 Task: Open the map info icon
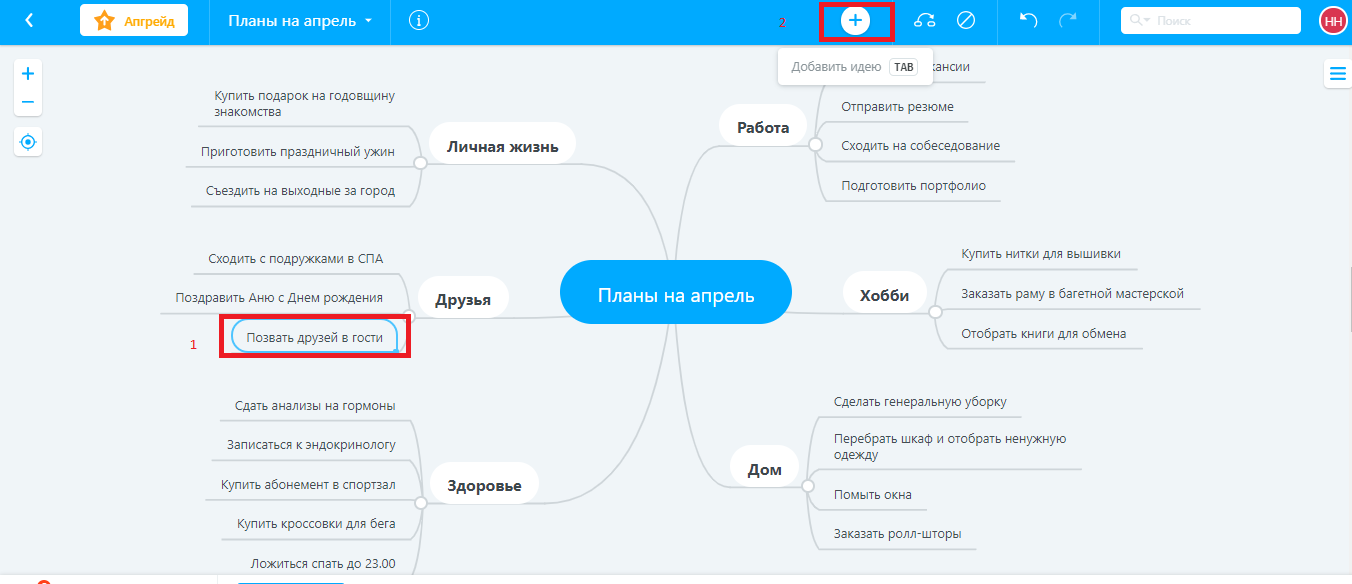pos(419,20)
